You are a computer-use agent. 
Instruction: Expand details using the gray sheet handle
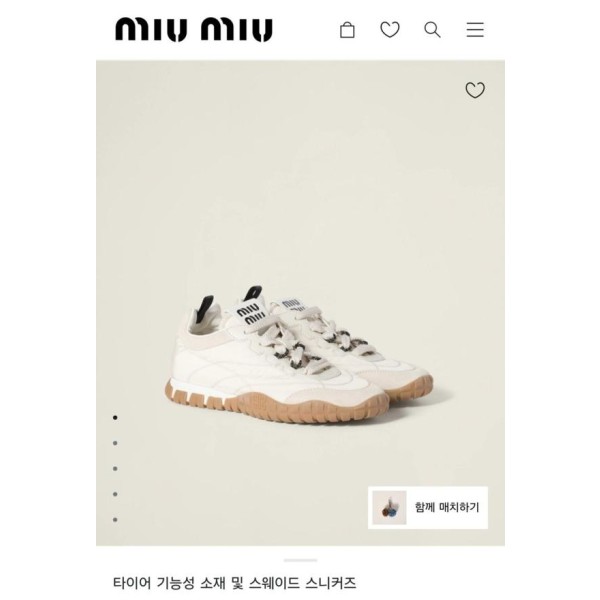click(300, 560)
